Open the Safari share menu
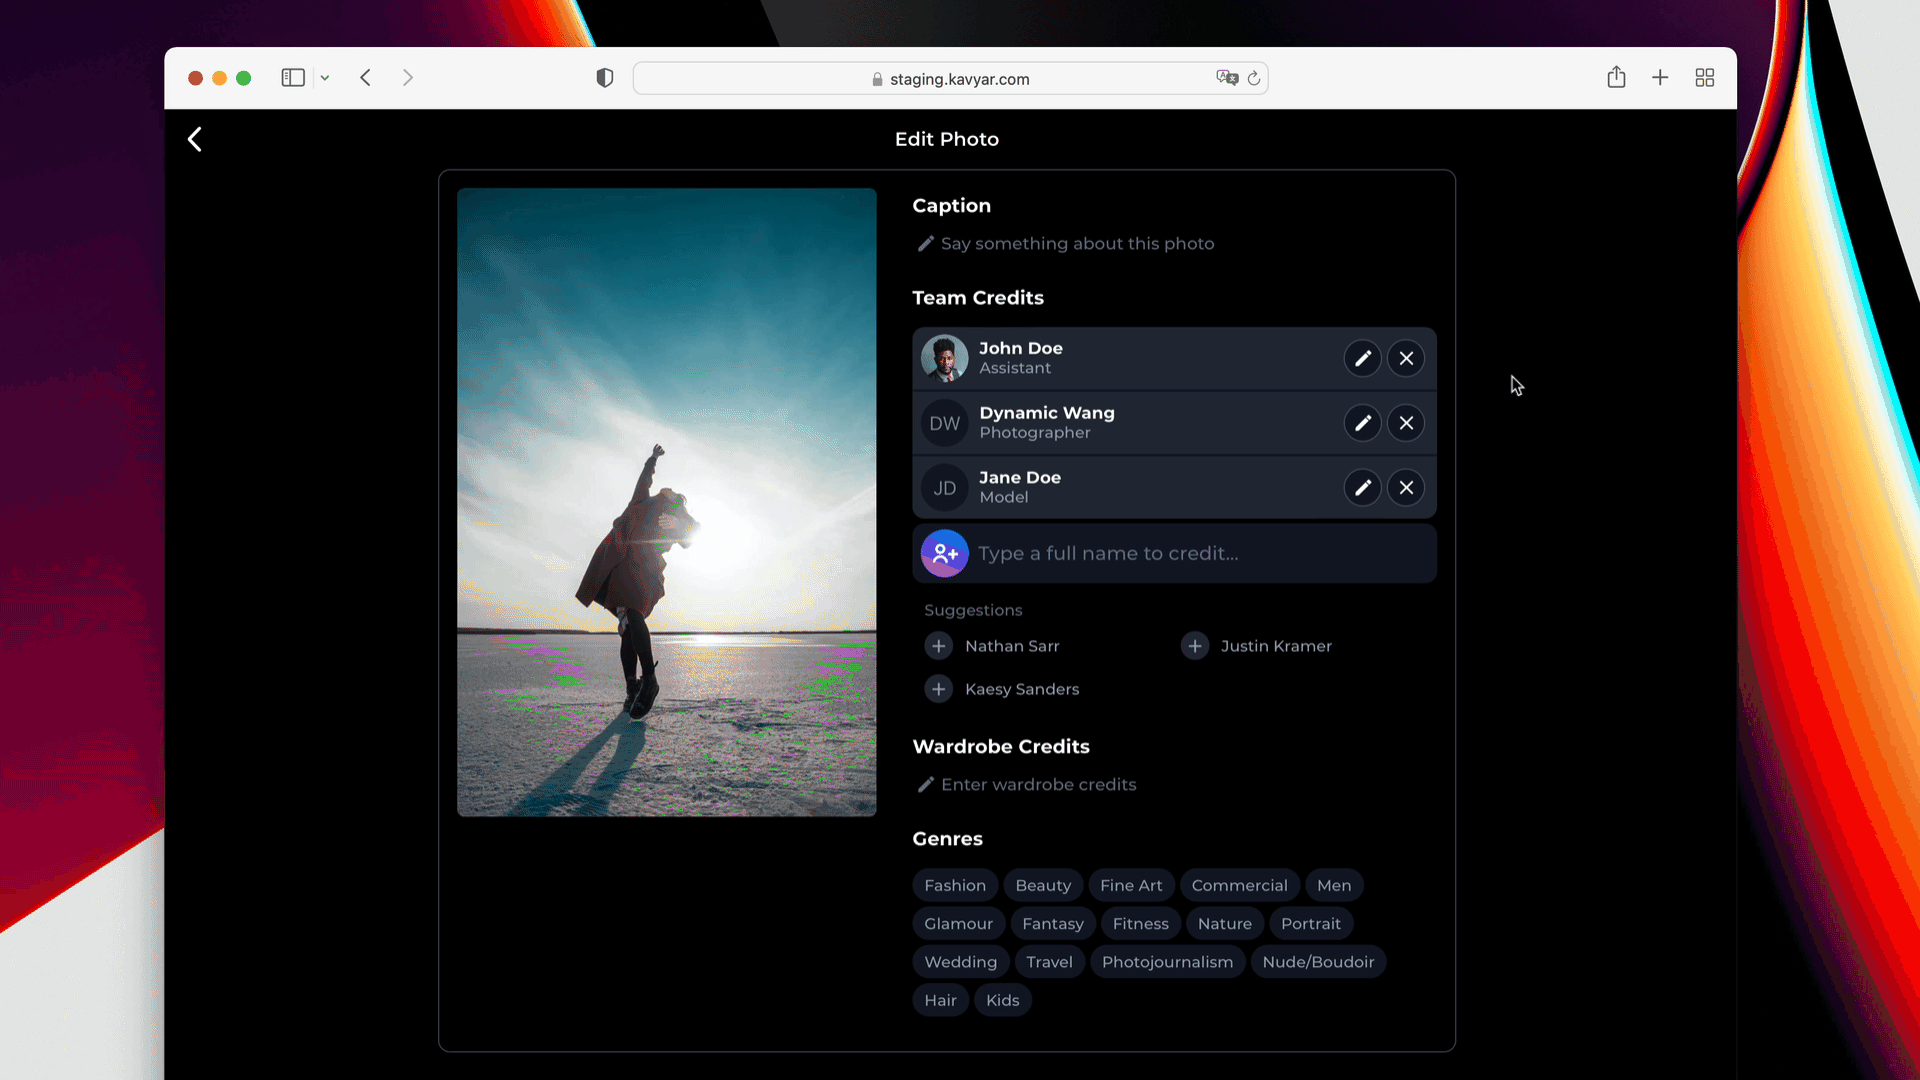The width and height of the screenshot is (1920, 1080). (x=1616, y=77)
